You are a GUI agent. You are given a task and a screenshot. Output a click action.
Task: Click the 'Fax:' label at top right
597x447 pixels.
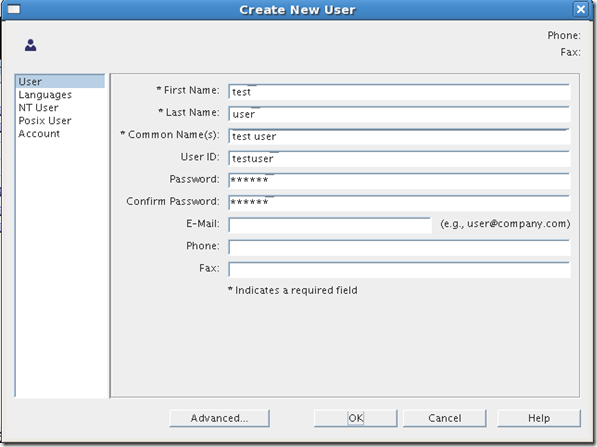point(570,52)
